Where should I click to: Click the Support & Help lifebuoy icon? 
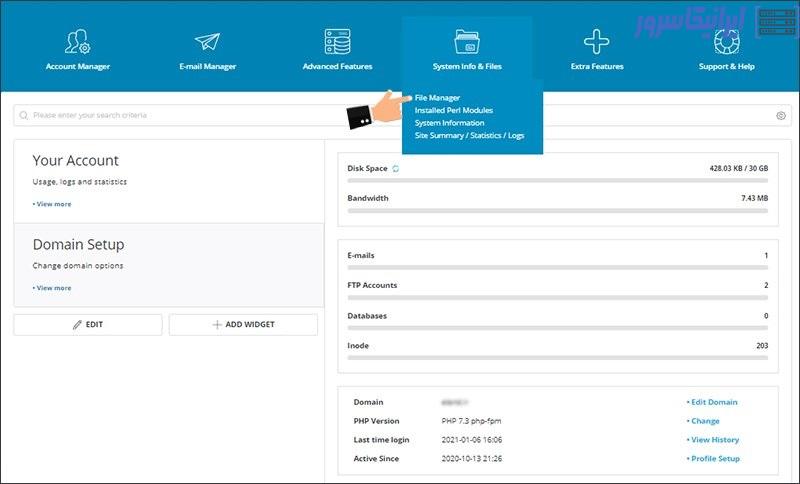point(726,42)
